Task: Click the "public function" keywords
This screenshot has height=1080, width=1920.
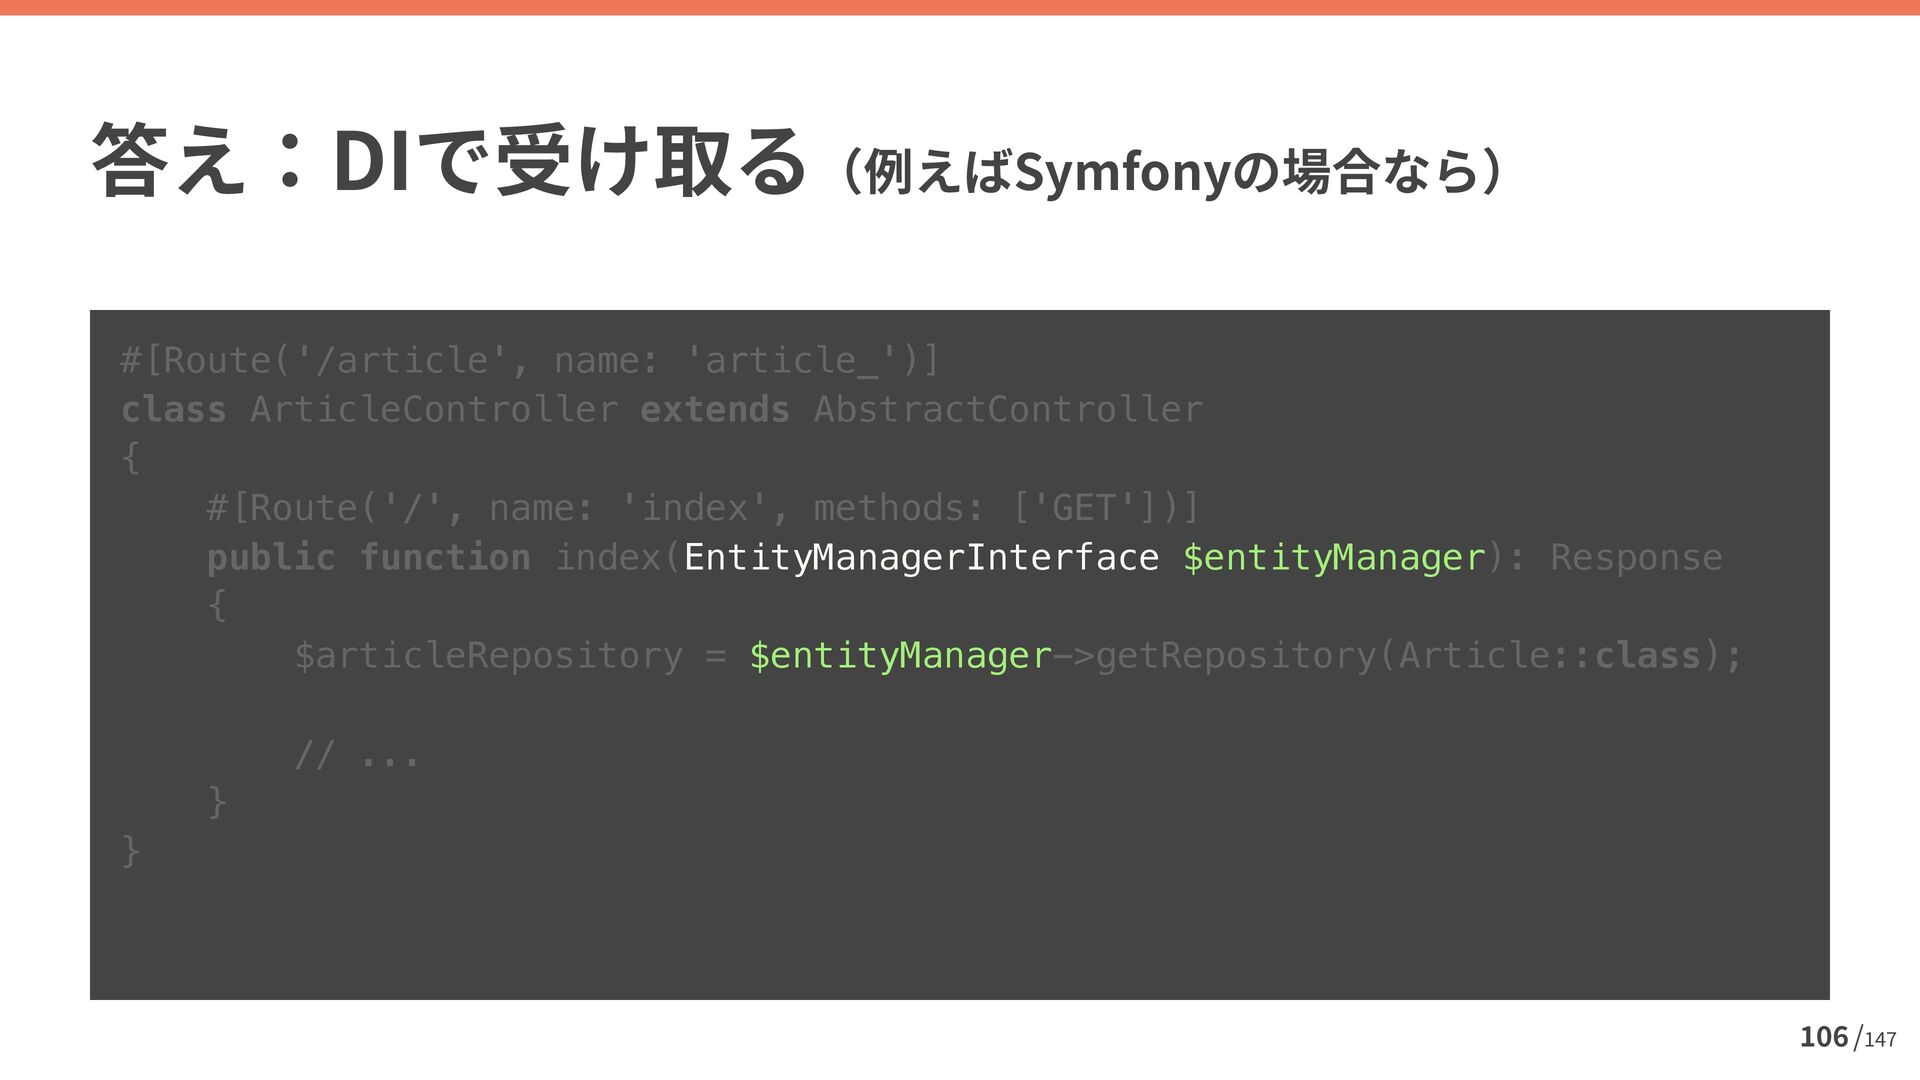Action: point(368,557)
